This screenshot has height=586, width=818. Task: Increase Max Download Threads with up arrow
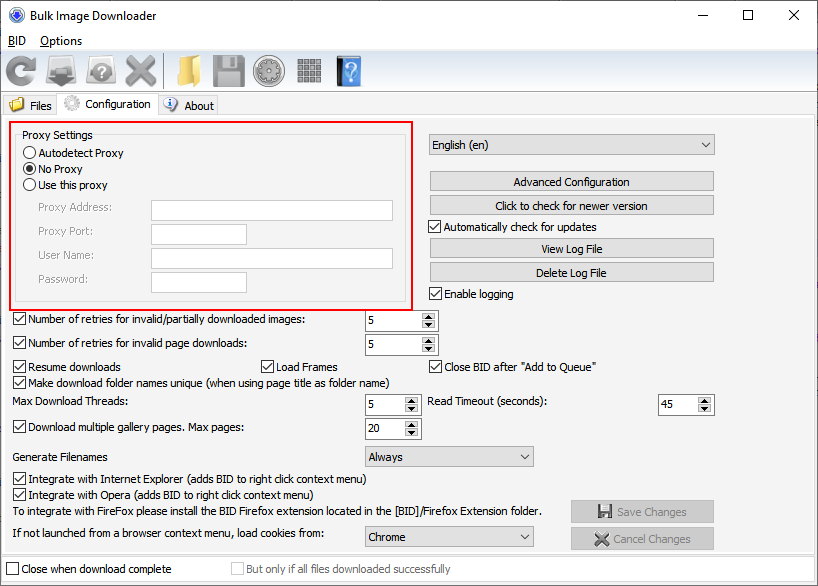point(412,401)
